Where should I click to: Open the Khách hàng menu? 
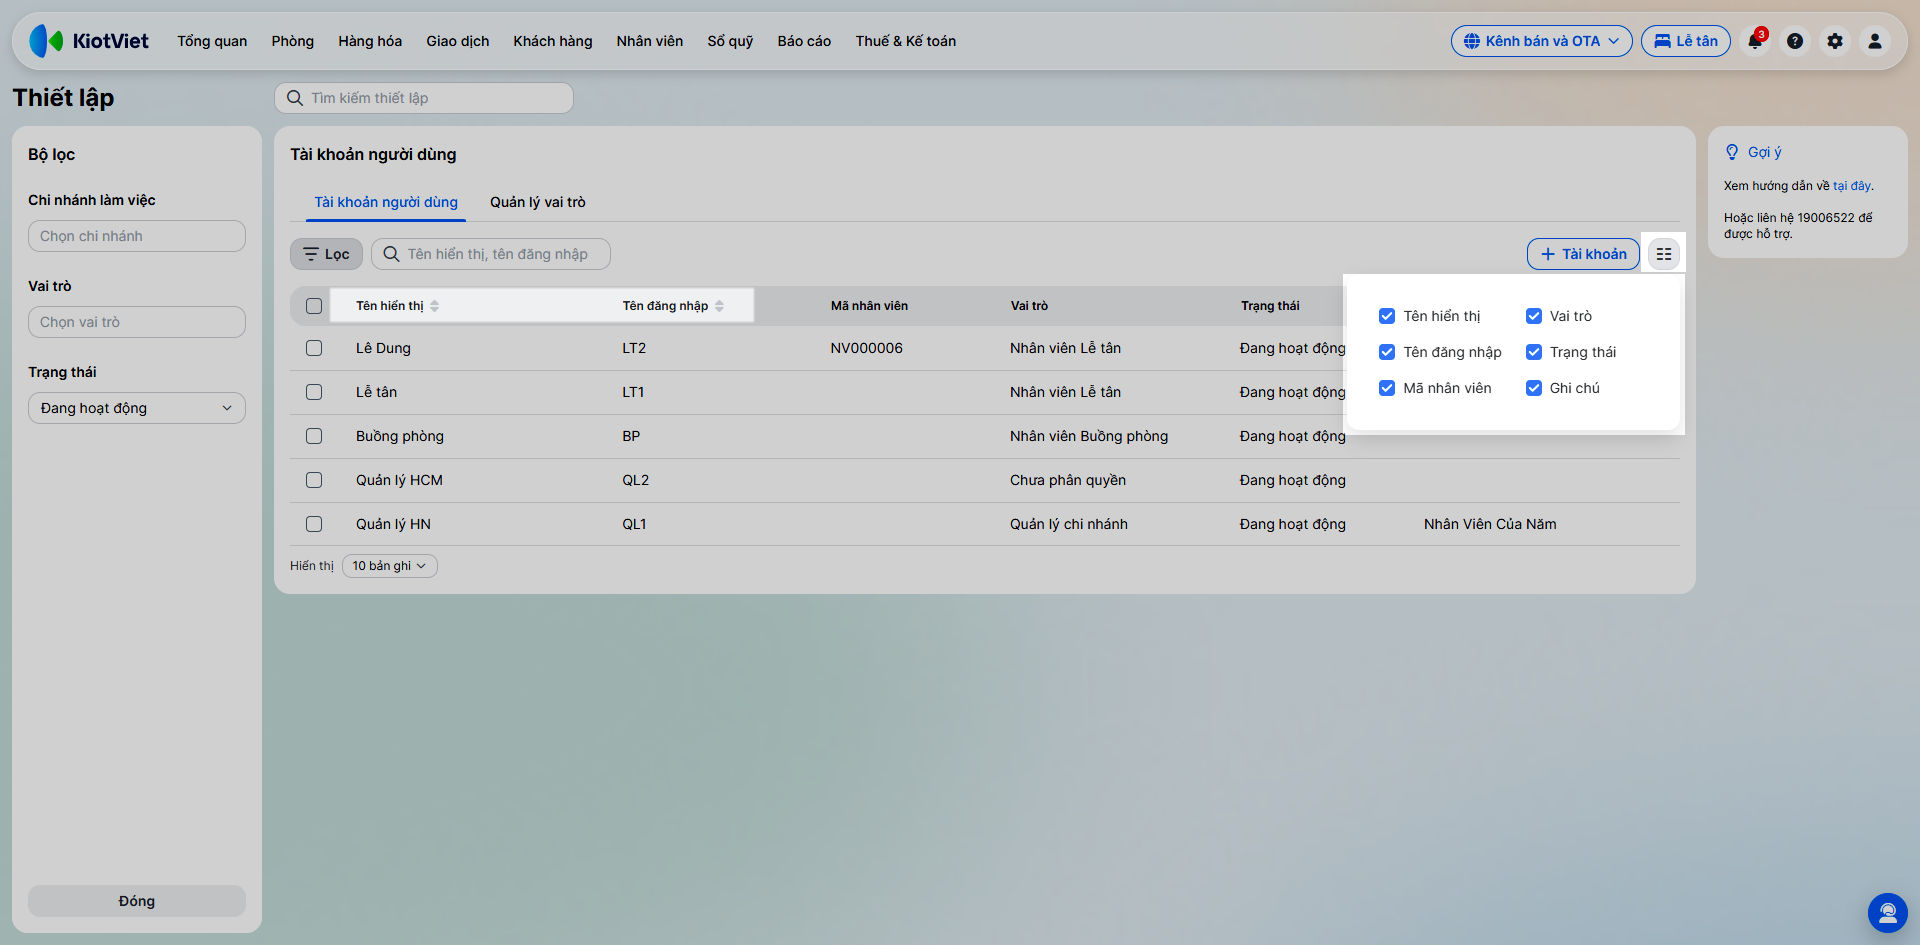coord(553,41)
